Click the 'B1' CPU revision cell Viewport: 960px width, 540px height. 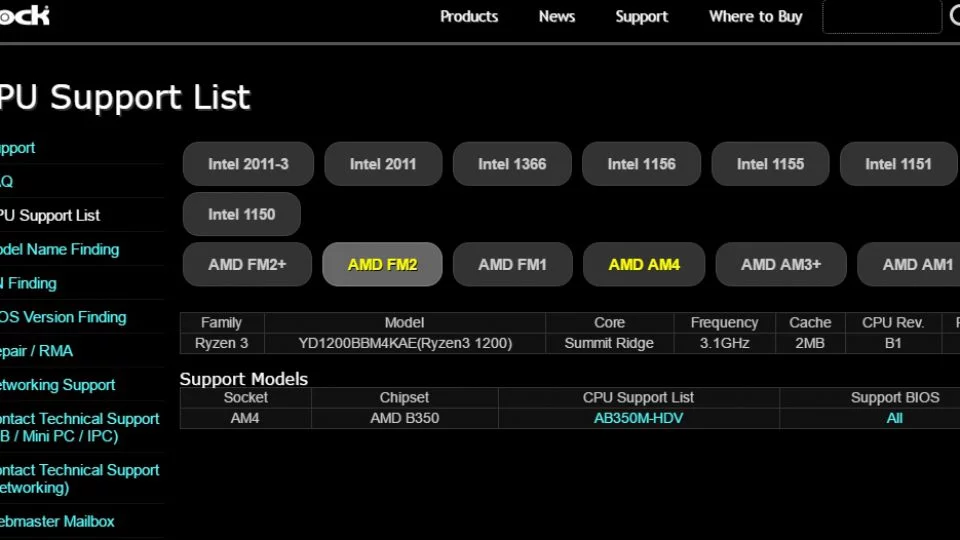tap(893, 343)
